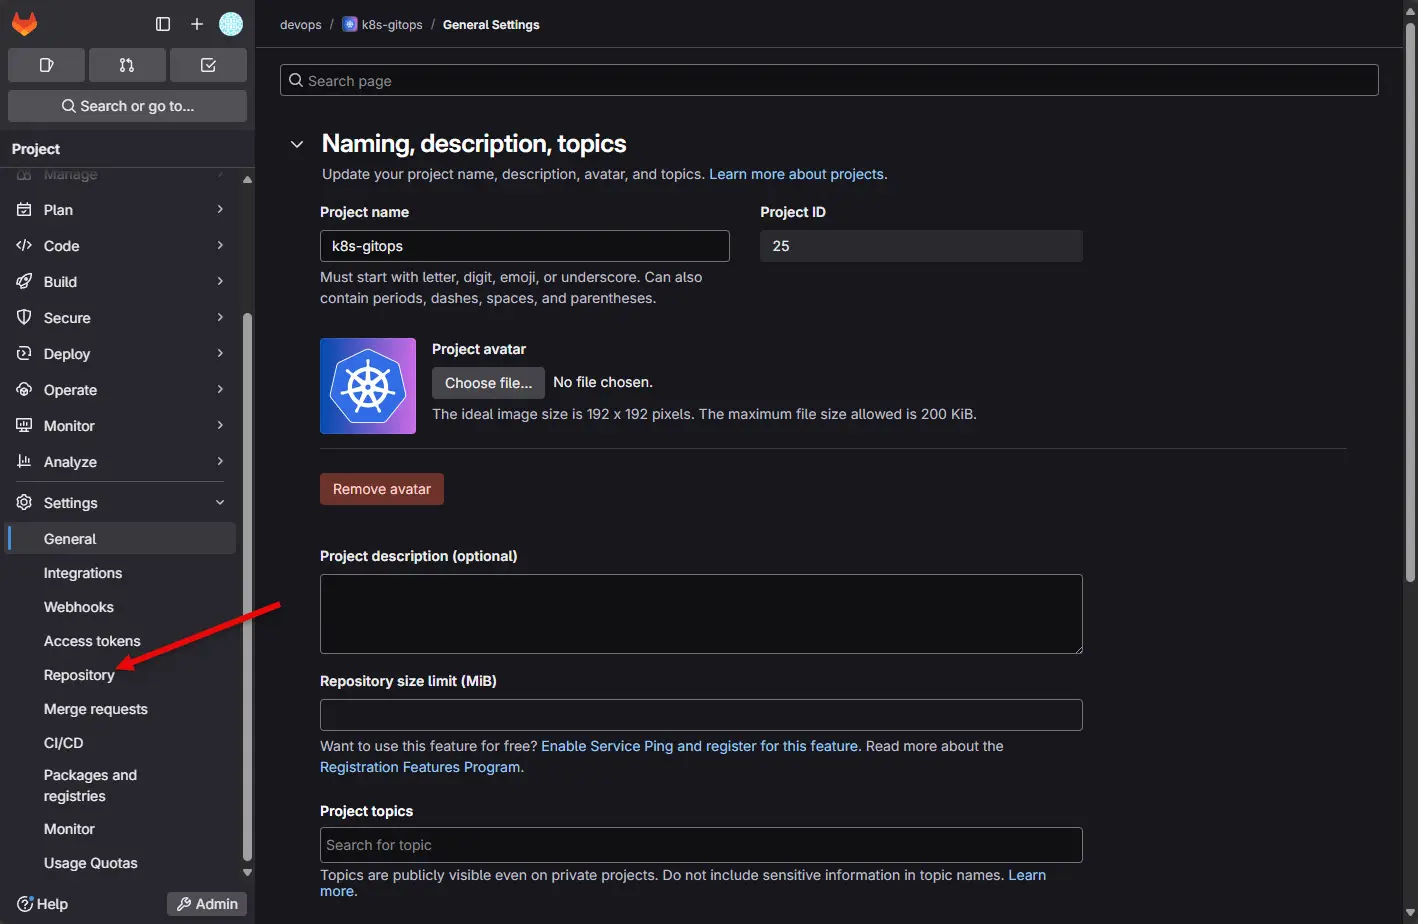Screen dimensions: 1418x924
Task: Open the user avatar menu
Action: [x=231, y=24]
